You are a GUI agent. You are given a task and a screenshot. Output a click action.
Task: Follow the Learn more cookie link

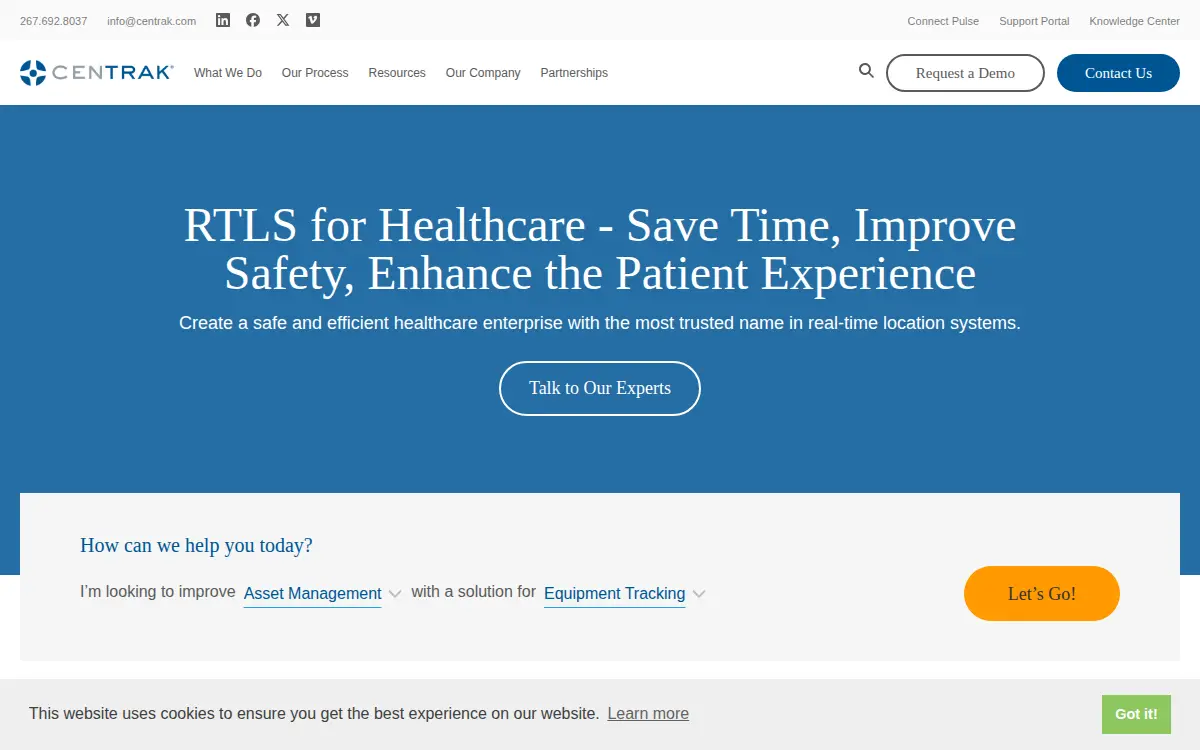pos(648,714)
